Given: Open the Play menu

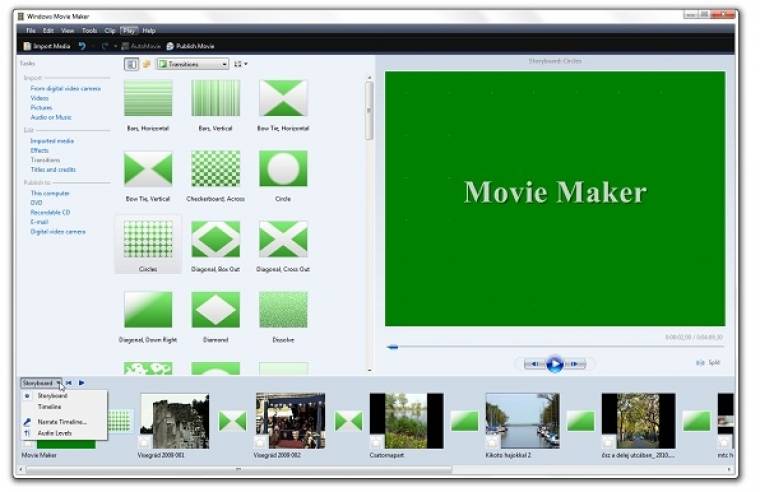Looking at the screenshot, I should (129, 31).
